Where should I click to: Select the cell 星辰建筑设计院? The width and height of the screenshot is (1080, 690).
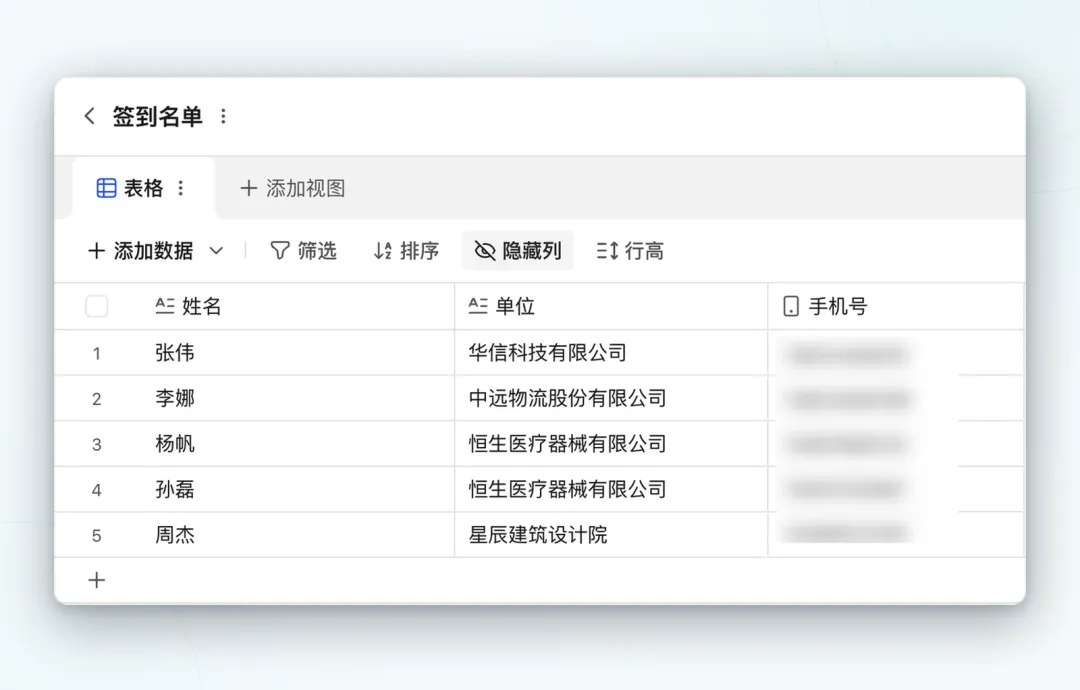[x=611, y=534]
